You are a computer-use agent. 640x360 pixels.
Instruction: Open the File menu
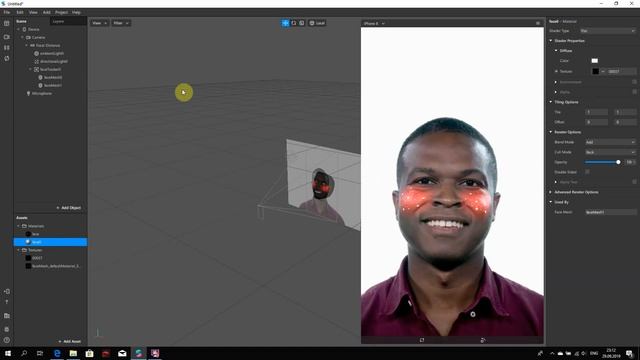coord(7,12)
